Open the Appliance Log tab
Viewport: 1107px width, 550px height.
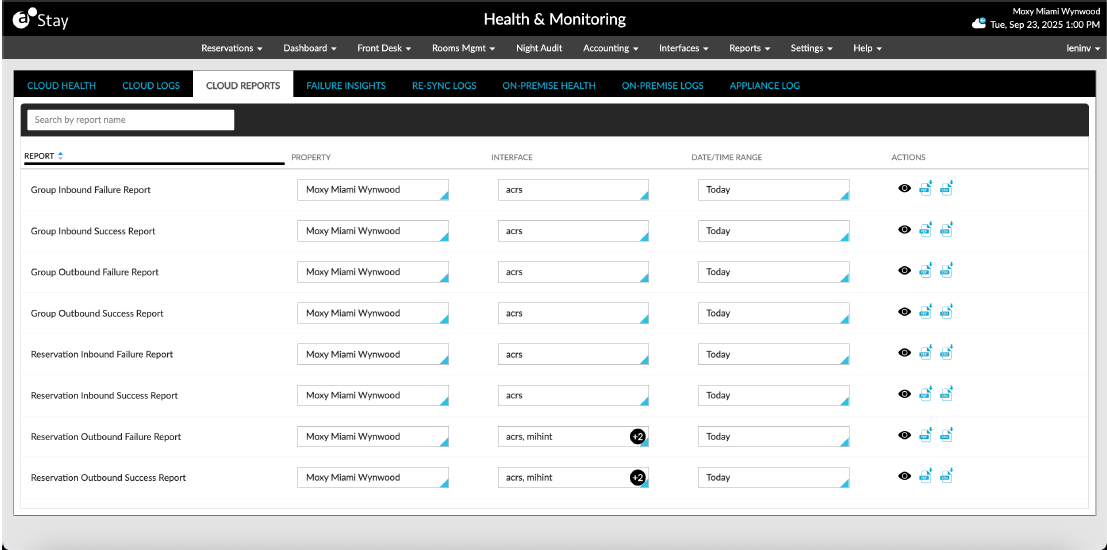[x=765, y=86]
